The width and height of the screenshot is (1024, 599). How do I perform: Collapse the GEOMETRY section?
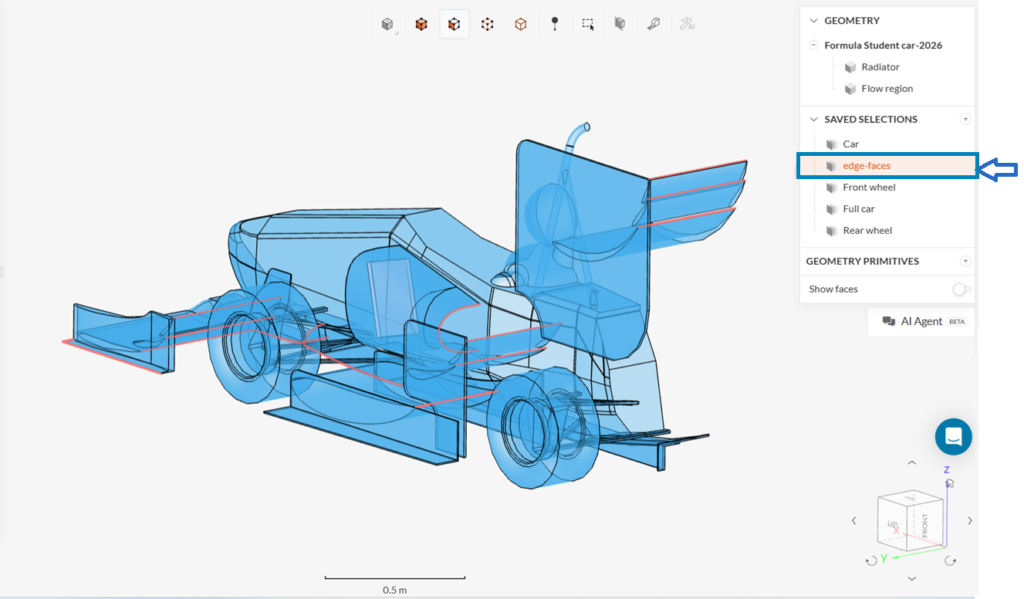tap(813, 21)
